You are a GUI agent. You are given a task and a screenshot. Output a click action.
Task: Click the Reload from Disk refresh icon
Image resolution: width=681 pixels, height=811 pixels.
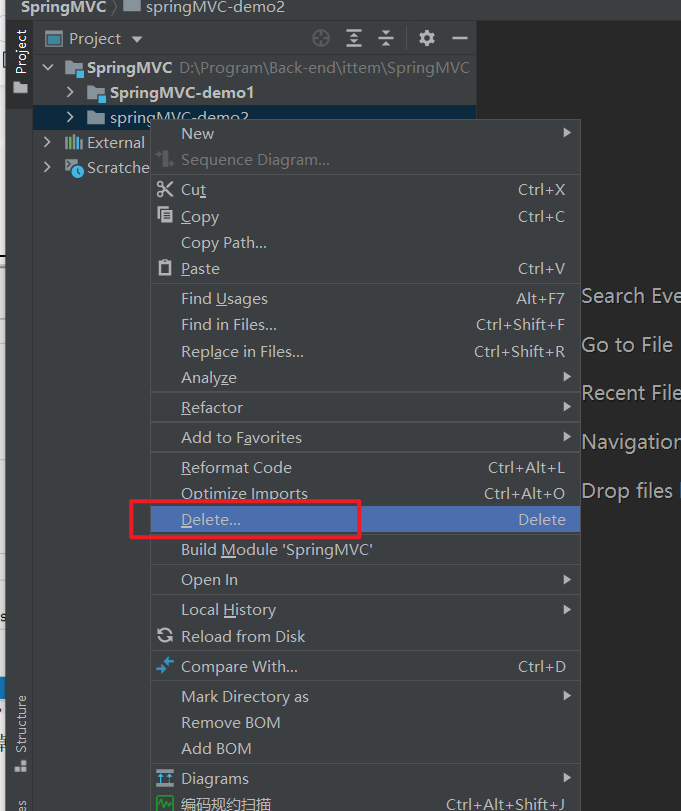[165, 635]
